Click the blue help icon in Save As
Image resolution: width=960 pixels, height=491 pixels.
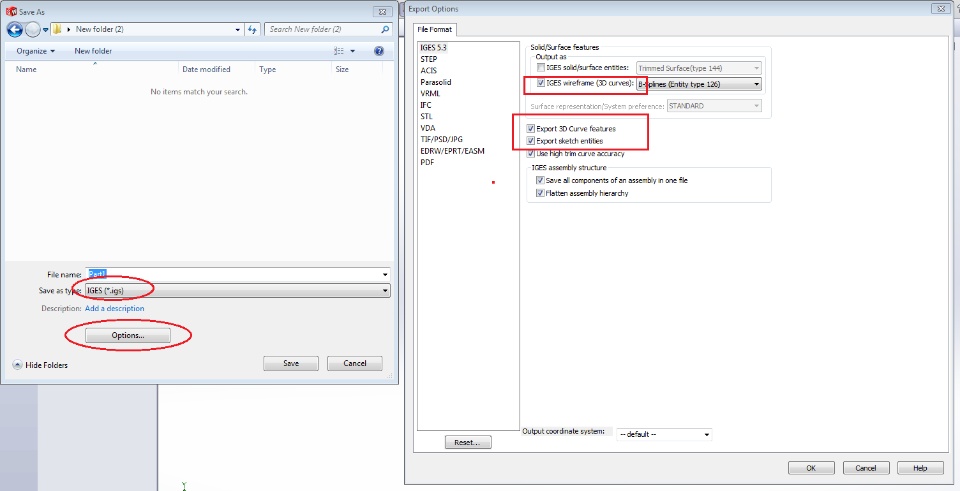379,51
